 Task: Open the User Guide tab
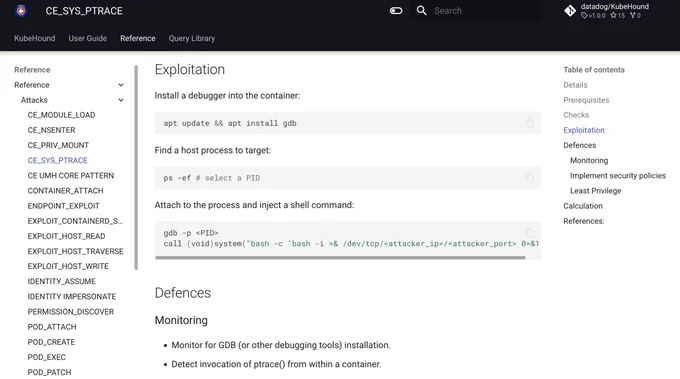(88, 38)
